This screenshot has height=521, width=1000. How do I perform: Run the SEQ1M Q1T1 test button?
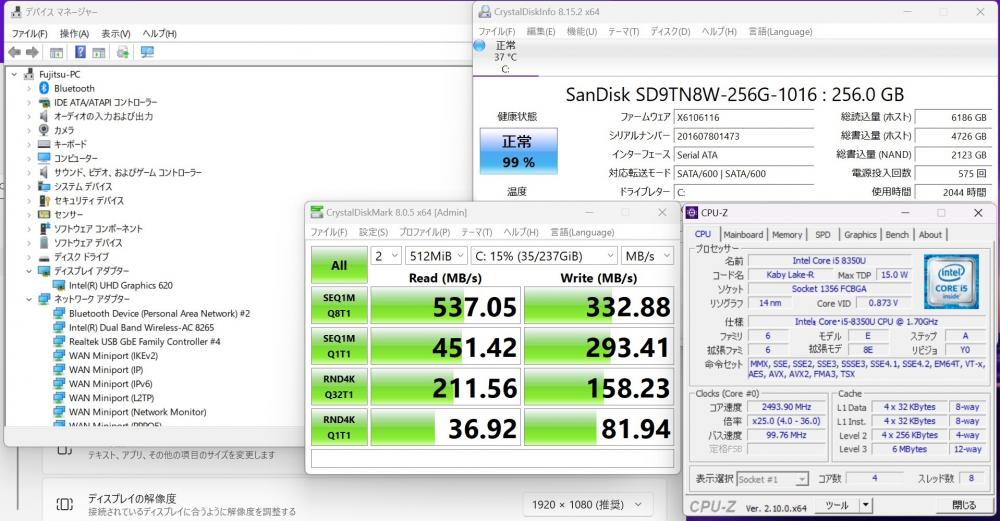tap(339, 346)
